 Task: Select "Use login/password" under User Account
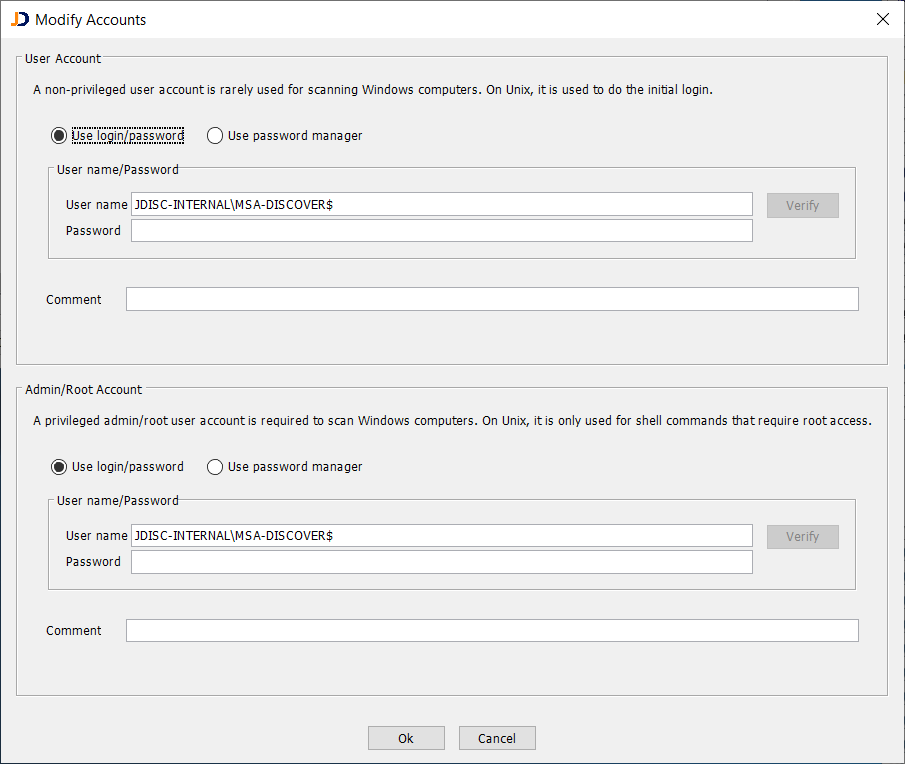point(59,135)
